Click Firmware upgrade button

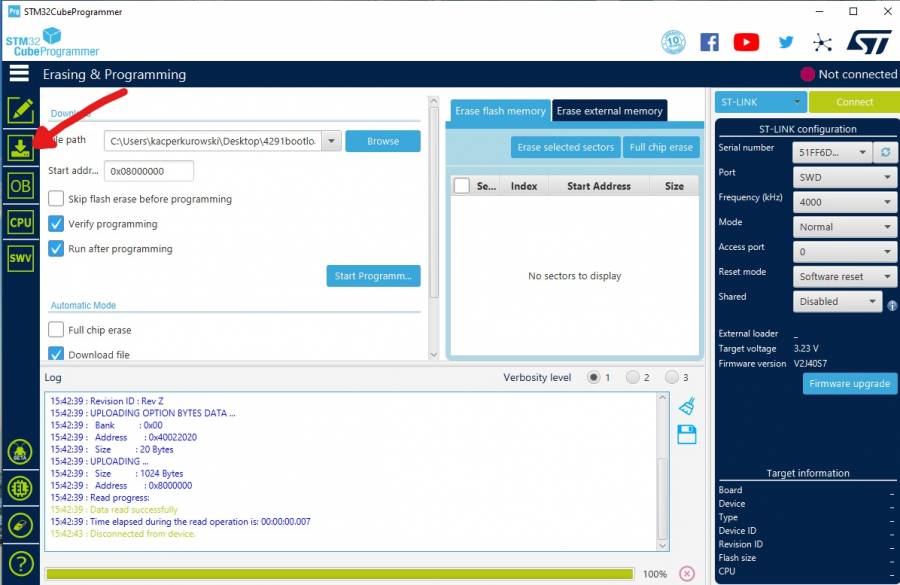pyautogui.click(x=849, y=383)
